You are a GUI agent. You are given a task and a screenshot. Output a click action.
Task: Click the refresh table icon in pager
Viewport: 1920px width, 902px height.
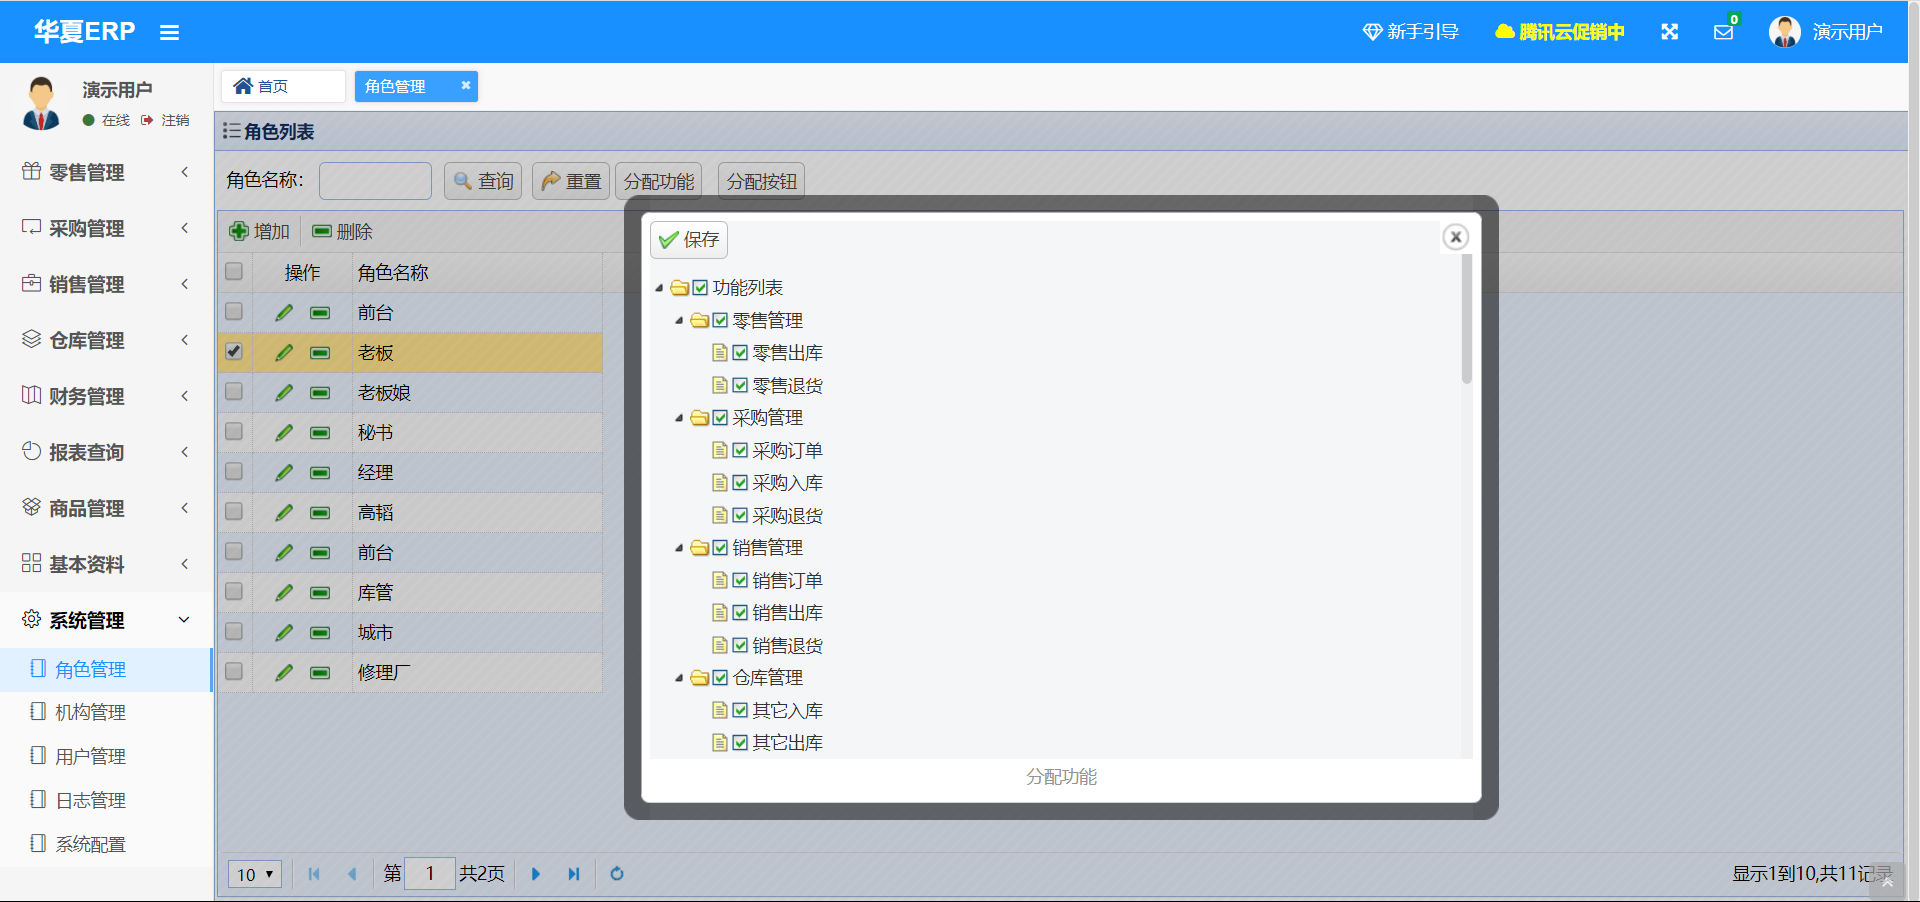click(617, 874)
